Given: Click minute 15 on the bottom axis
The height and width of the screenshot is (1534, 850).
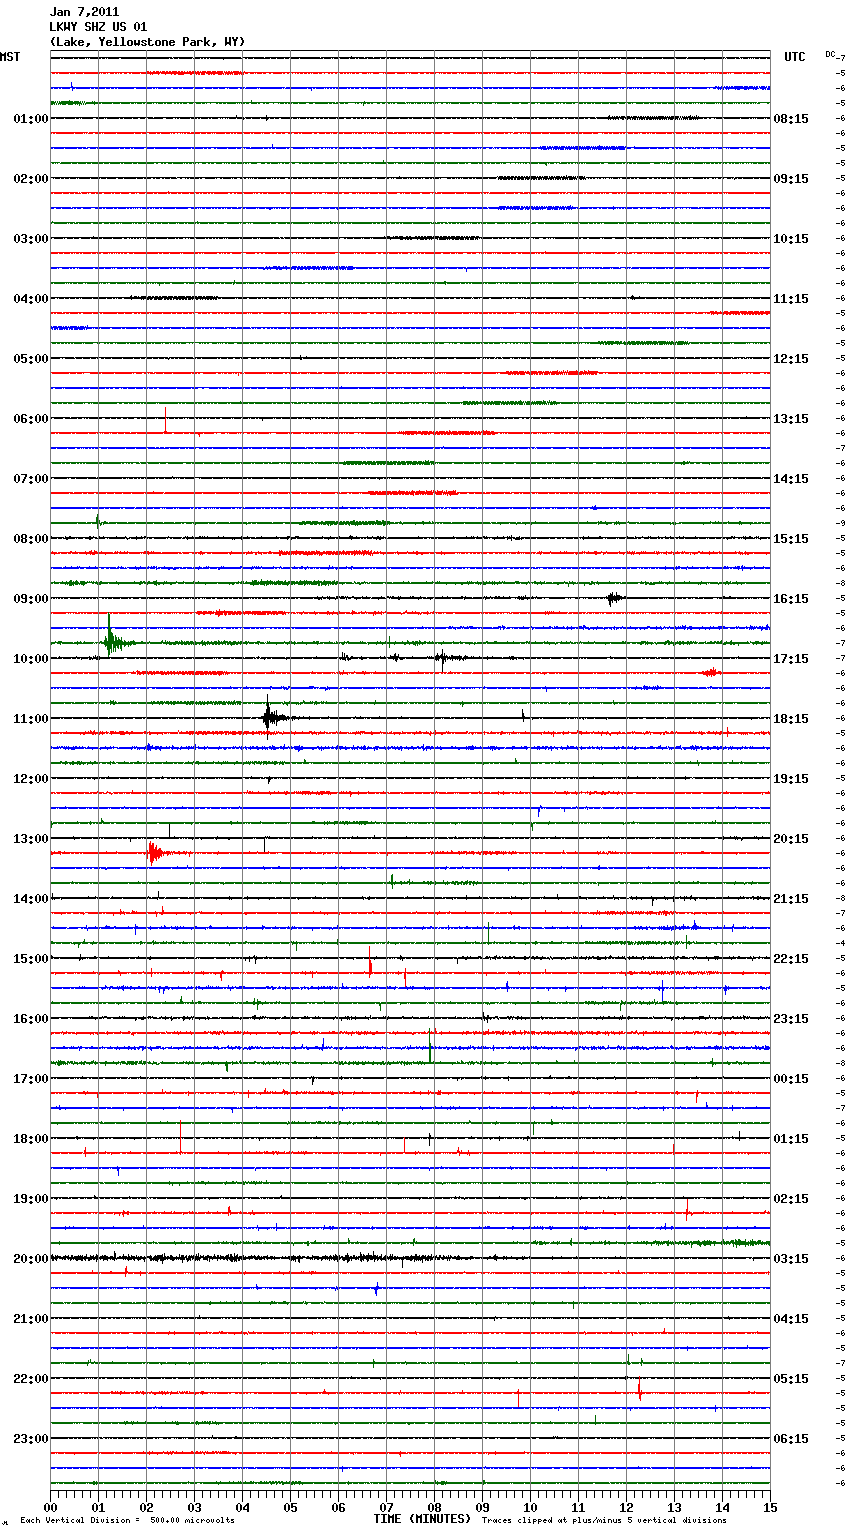Looking at the screenshot, I should click(x=770, y=1508).
